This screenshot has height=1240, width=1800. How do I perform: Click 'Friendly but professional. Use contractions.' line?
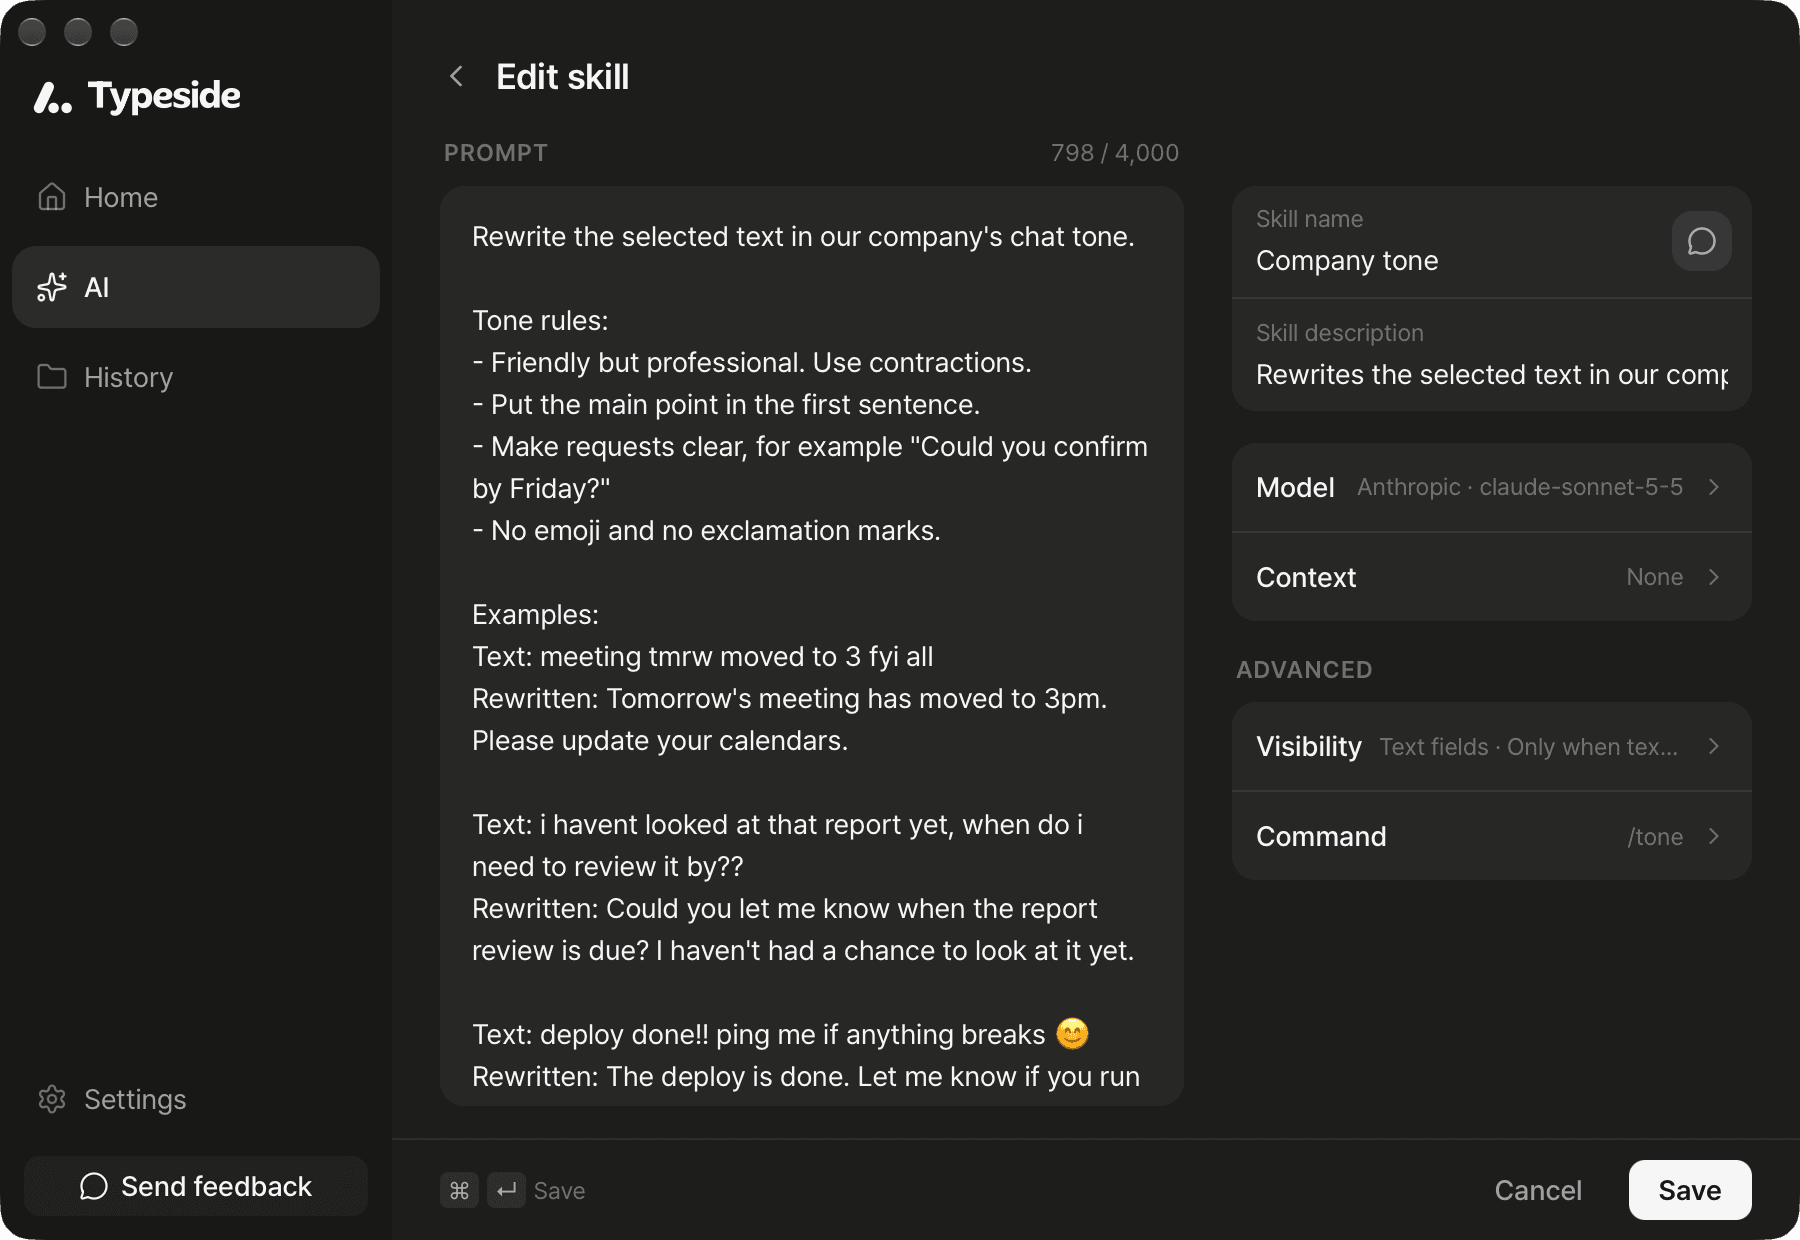(752, 362)
